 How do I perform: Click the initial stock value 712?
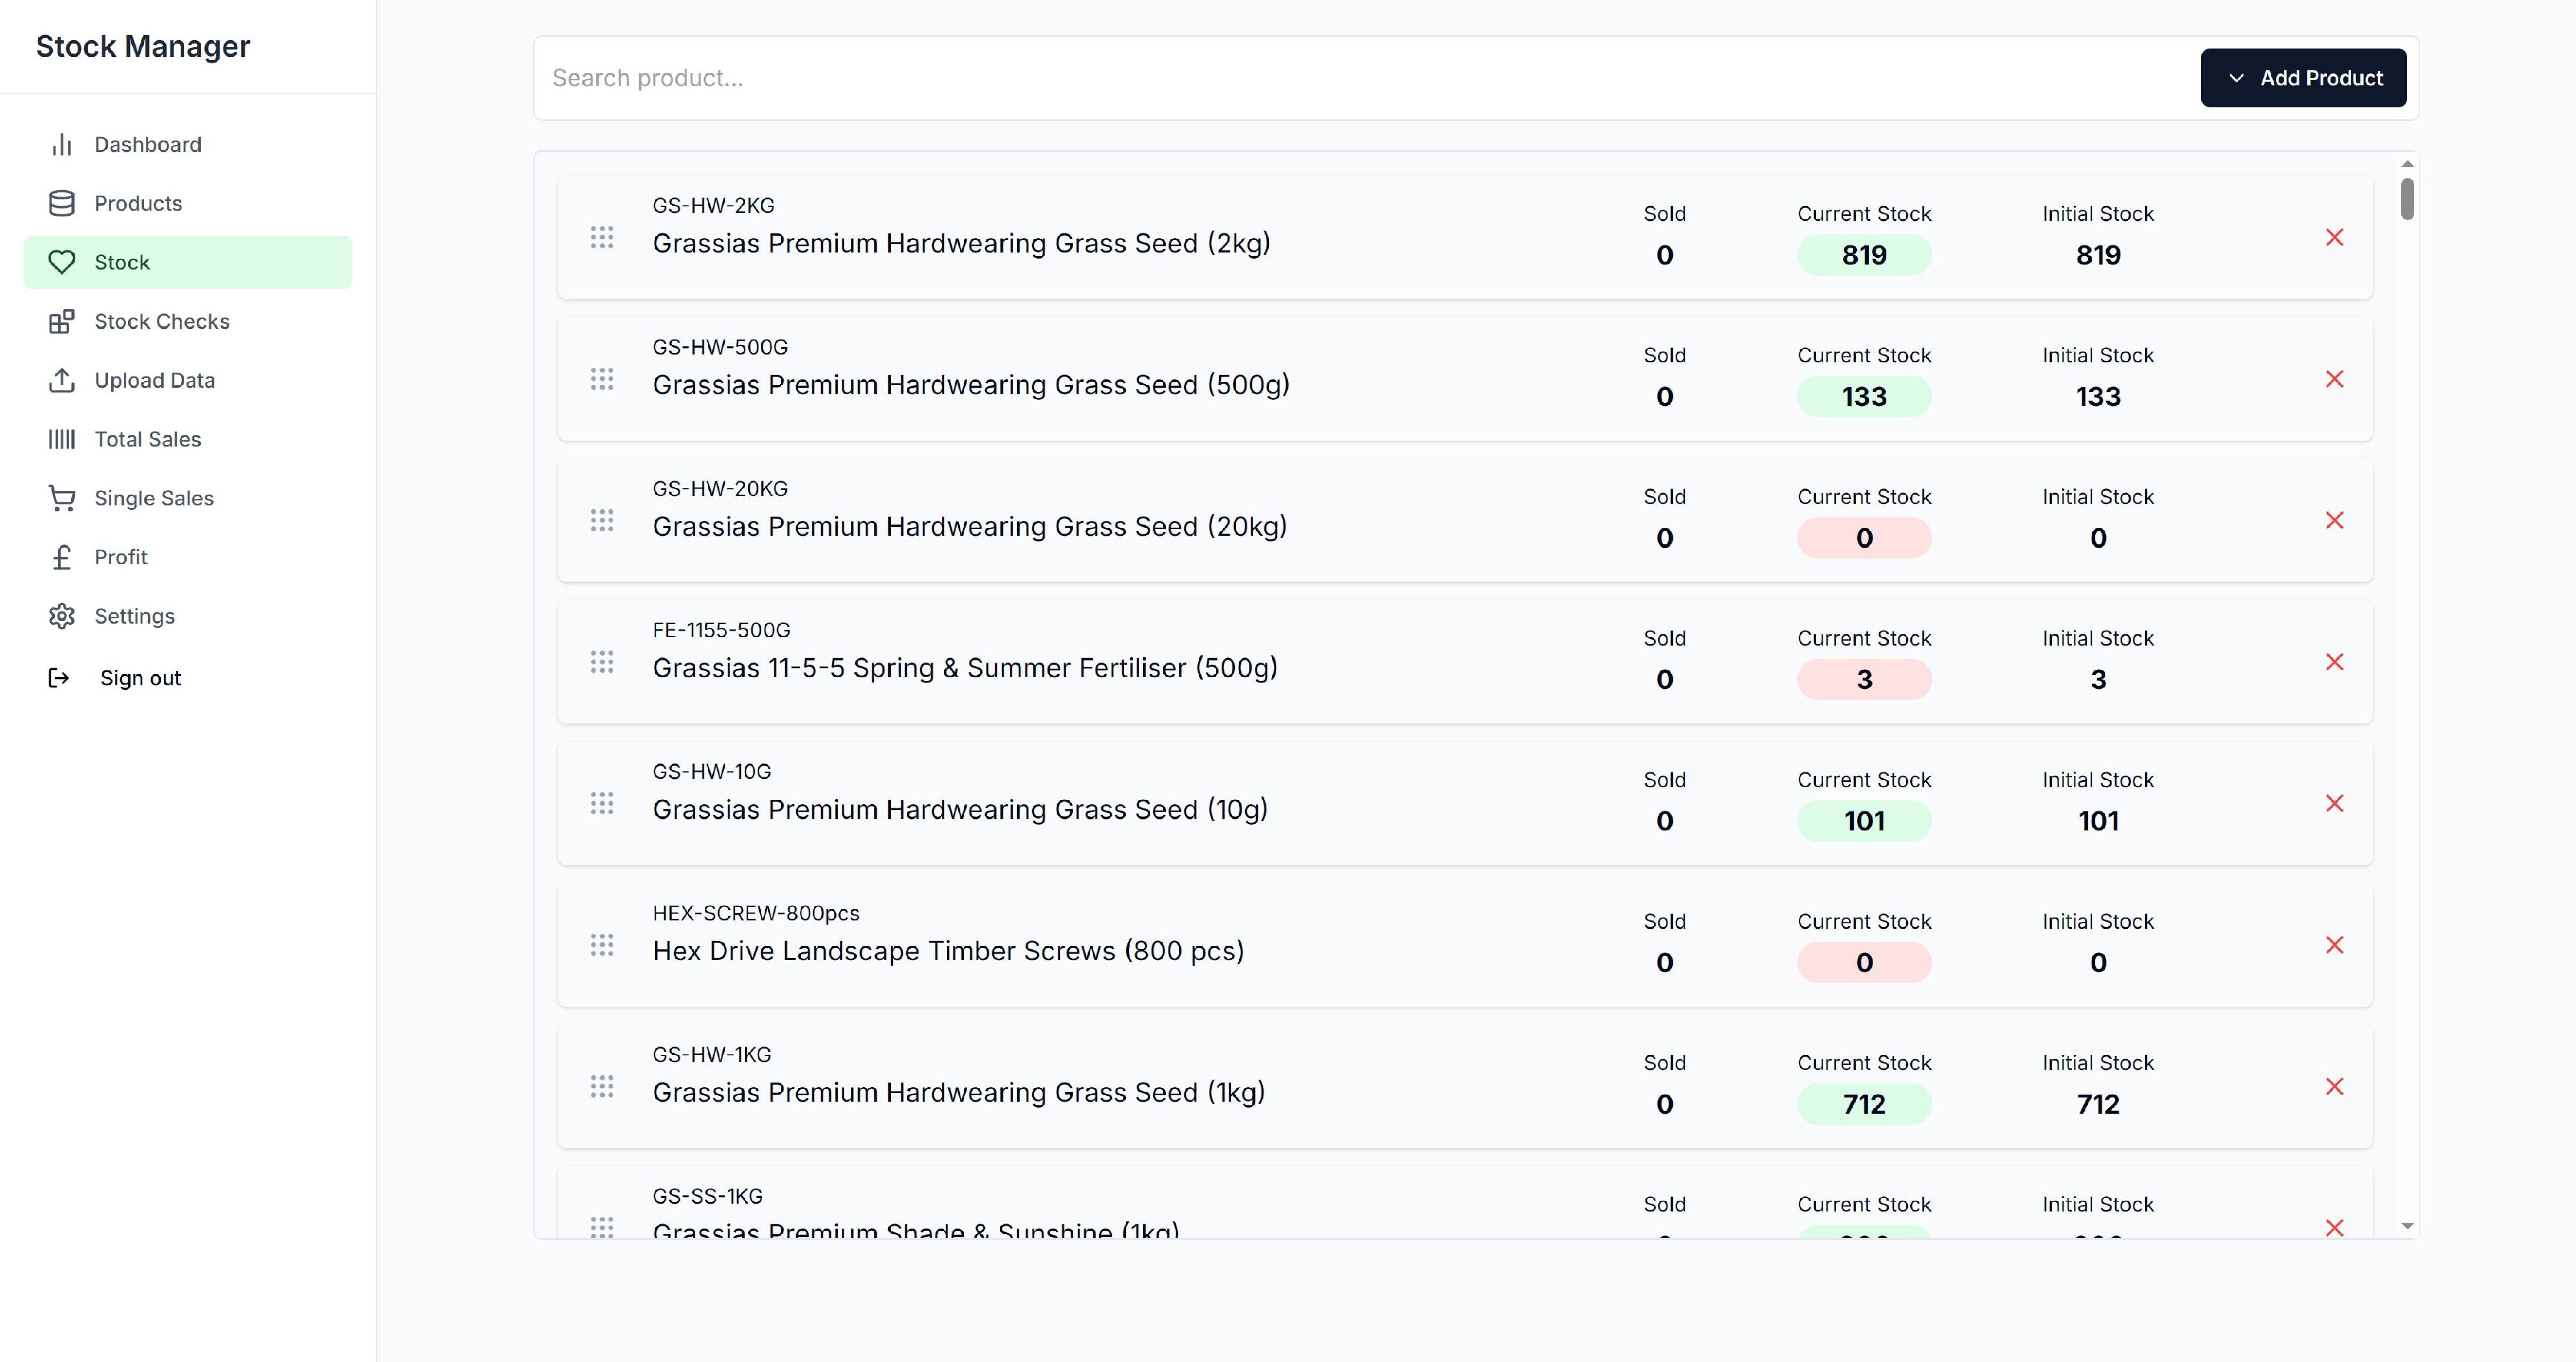[x=2098, y=1104]
